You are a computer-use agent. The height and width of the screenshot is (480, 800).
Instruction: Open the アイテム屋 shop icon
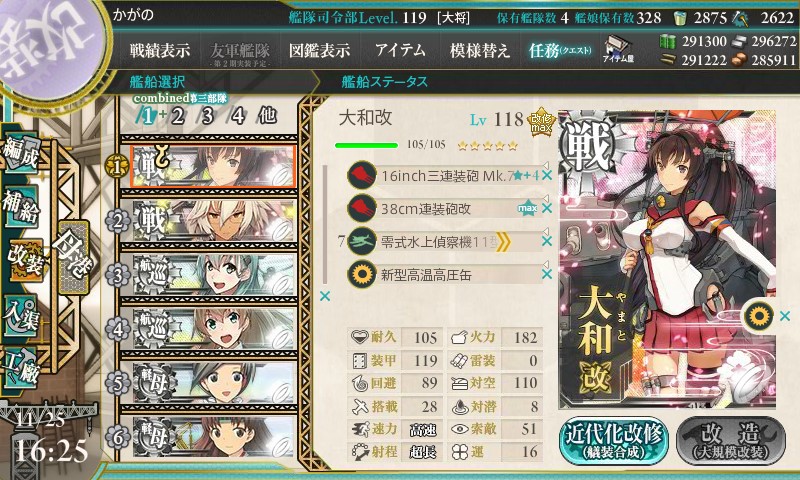tap(618, 49)
